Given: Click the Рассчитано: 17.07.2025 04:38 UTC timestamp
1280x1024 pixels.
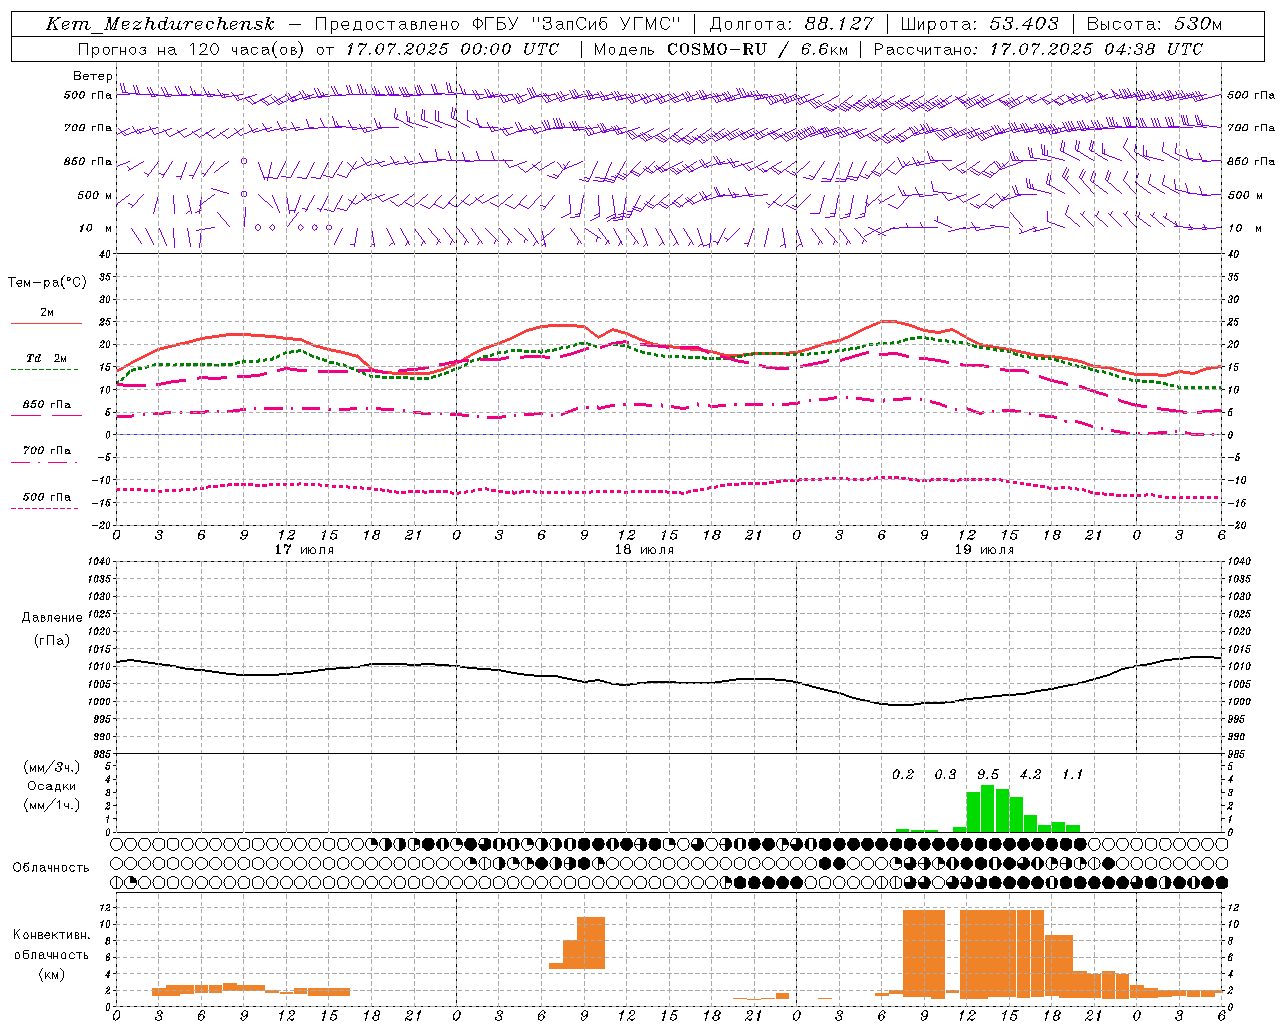Looking at the screenshot, I should coord(1038,49).
